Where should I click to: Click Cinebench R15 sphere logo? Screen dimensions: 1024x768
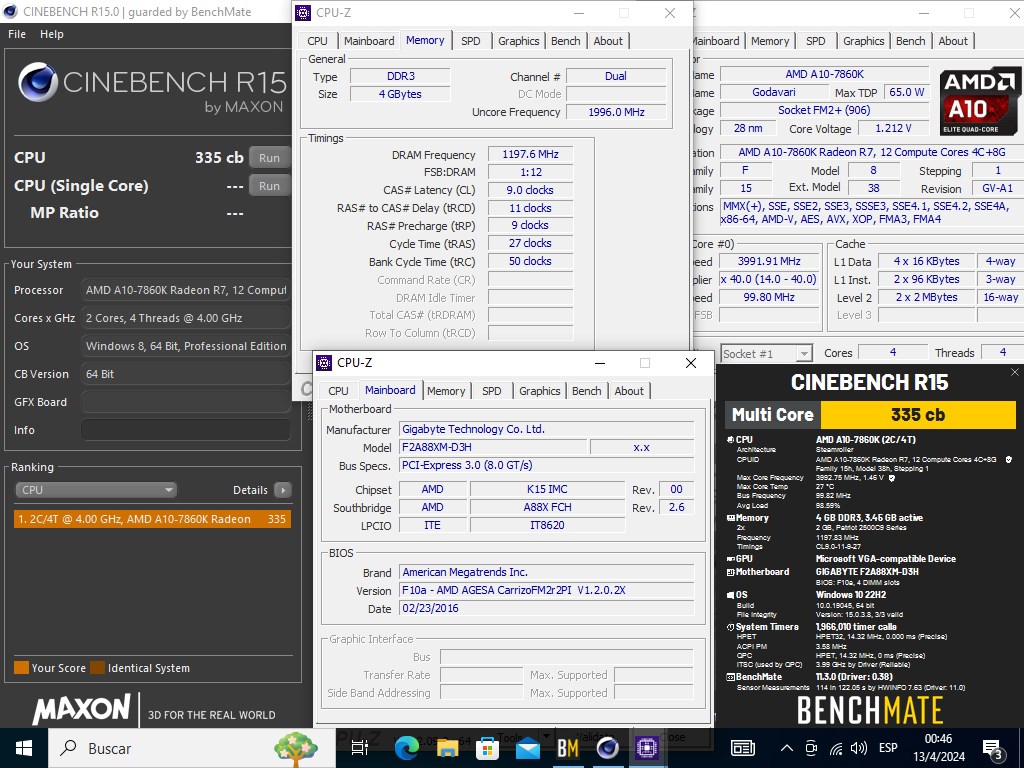[38, 82]
